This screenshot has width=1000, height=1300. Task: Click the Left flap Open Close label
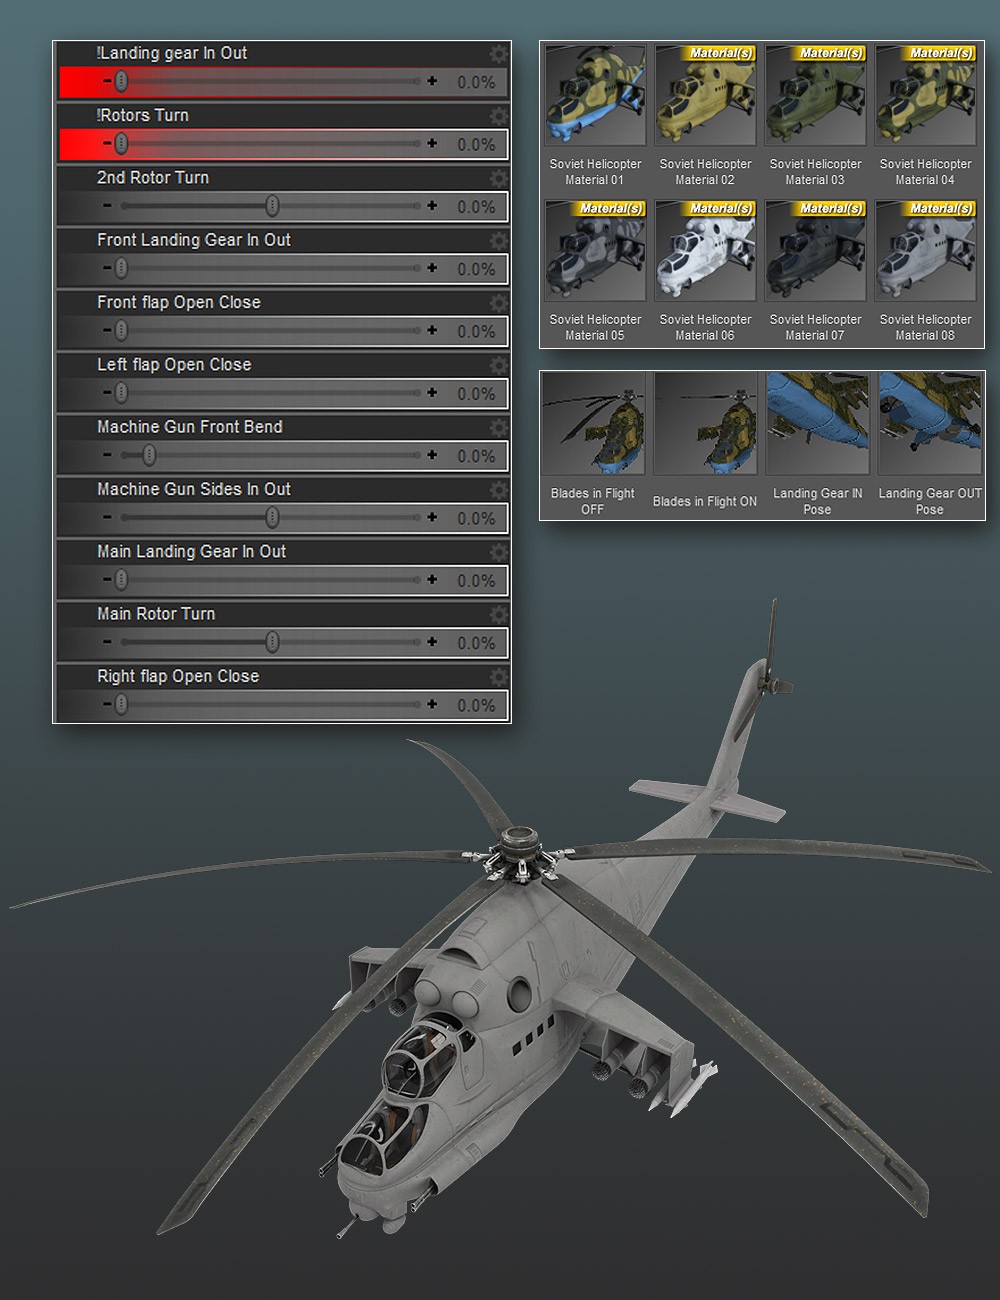pyautogui.click(x=174, y=364)
